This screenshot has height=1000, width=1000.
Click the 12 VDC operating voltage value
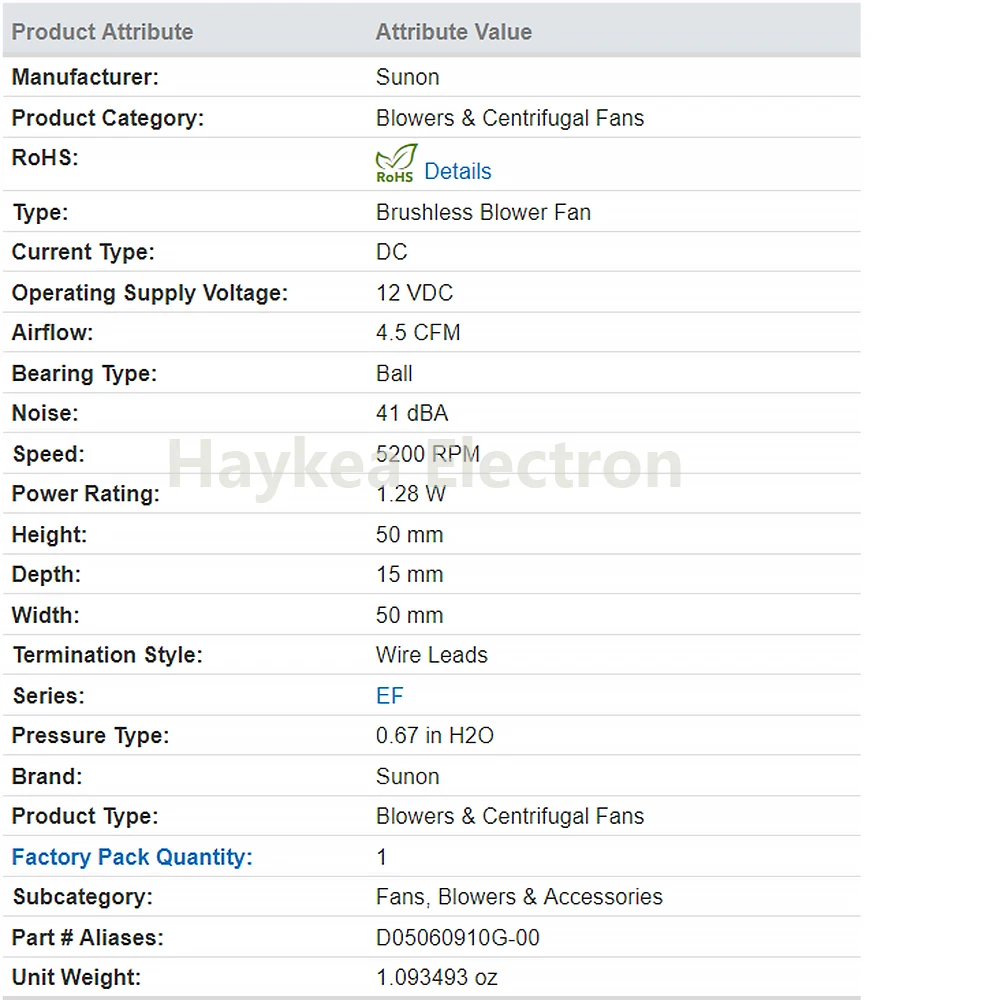pyautogui.click(x=415, y=293)
